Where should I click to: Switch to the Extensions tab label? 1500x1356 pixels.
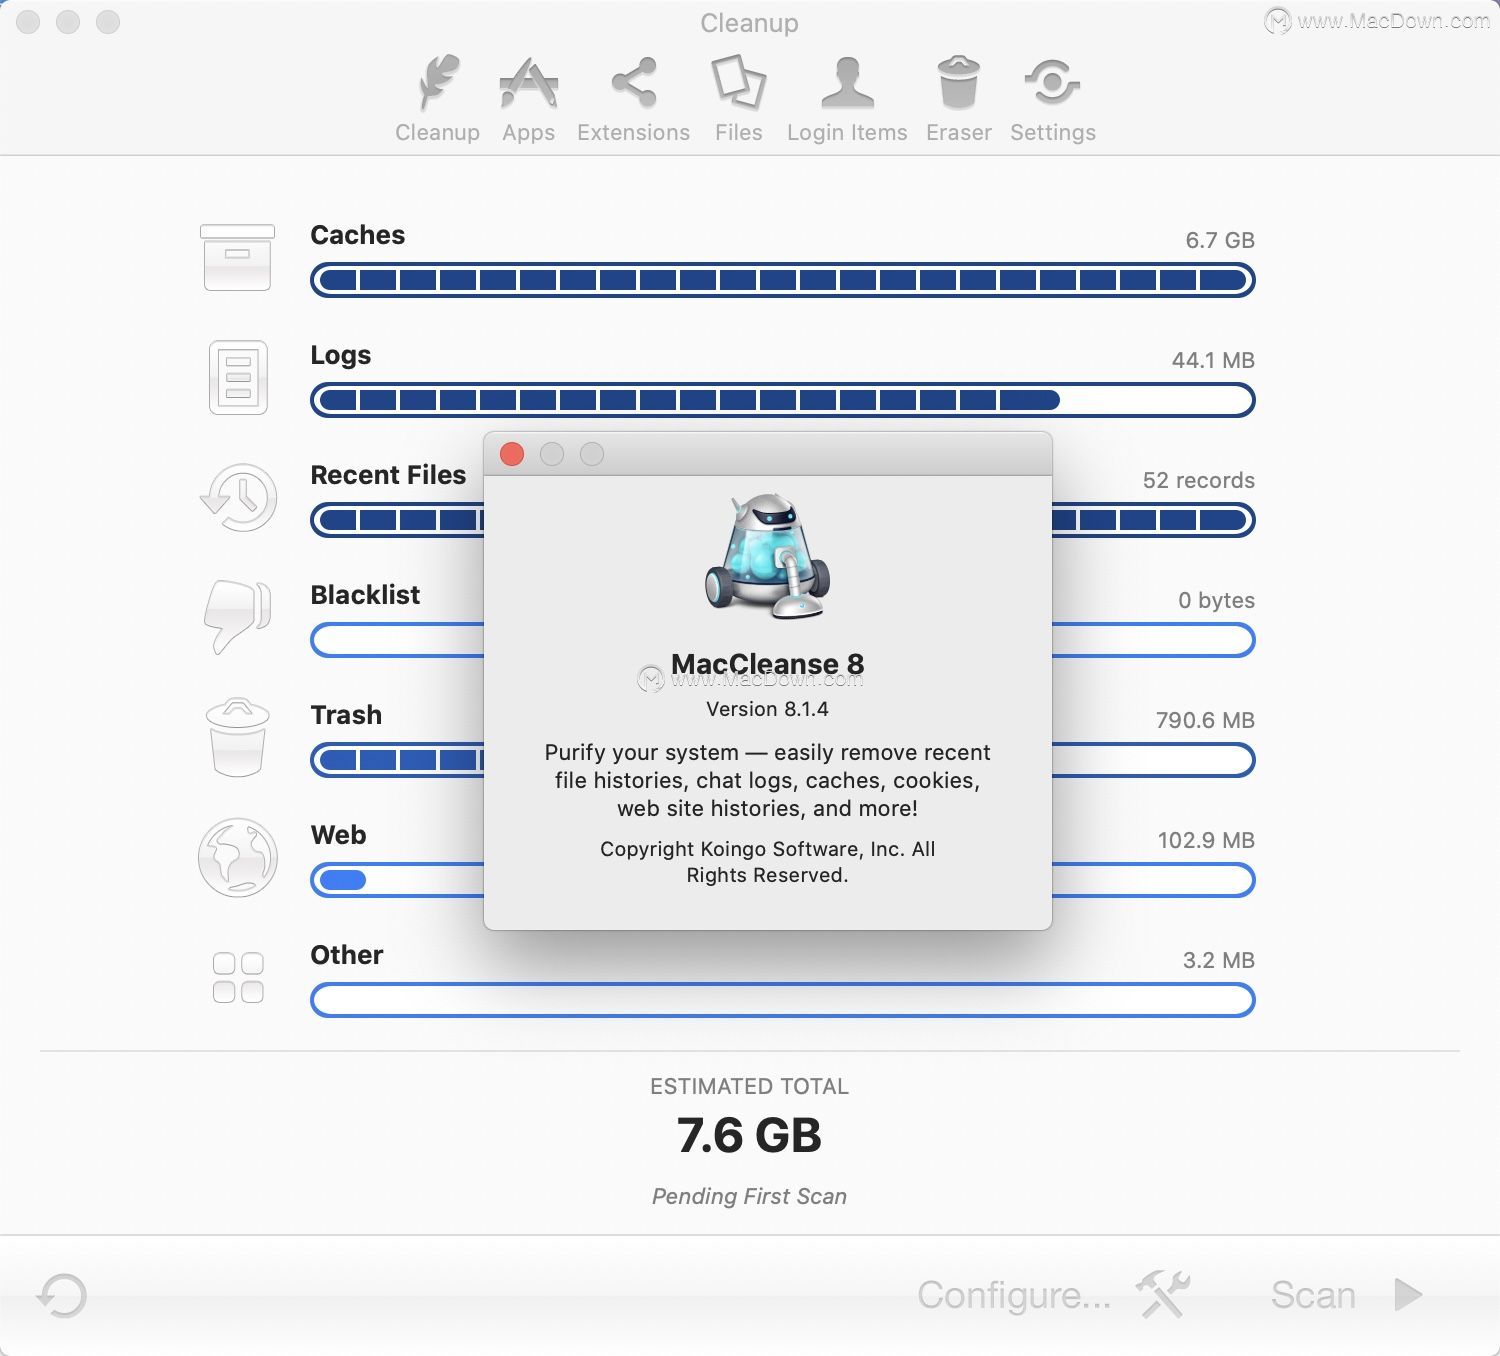click(x=634, y=133)
